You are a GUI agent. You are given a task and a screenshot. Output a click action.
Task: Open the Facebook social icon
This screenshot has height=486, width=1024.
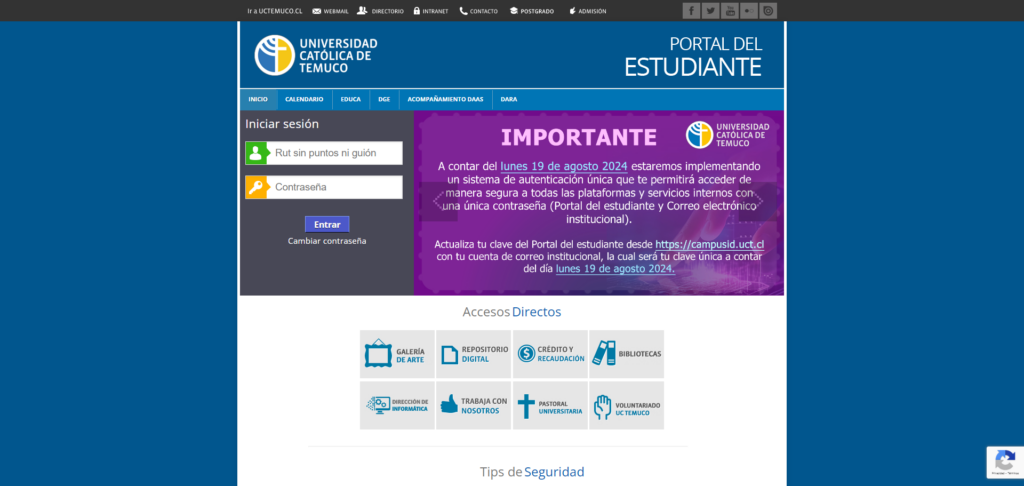pos(692,10)
